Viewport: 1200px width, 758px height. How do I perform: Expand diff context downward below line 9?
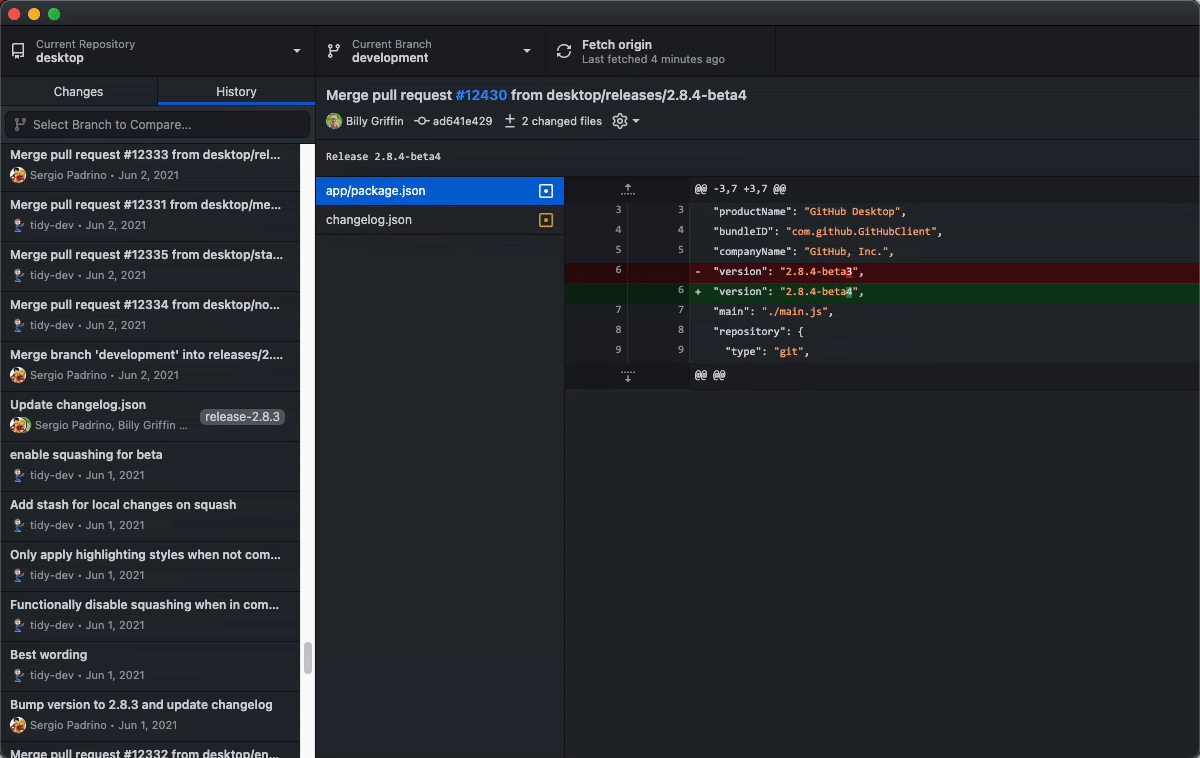pyautogui.click(x=627, y=376)
